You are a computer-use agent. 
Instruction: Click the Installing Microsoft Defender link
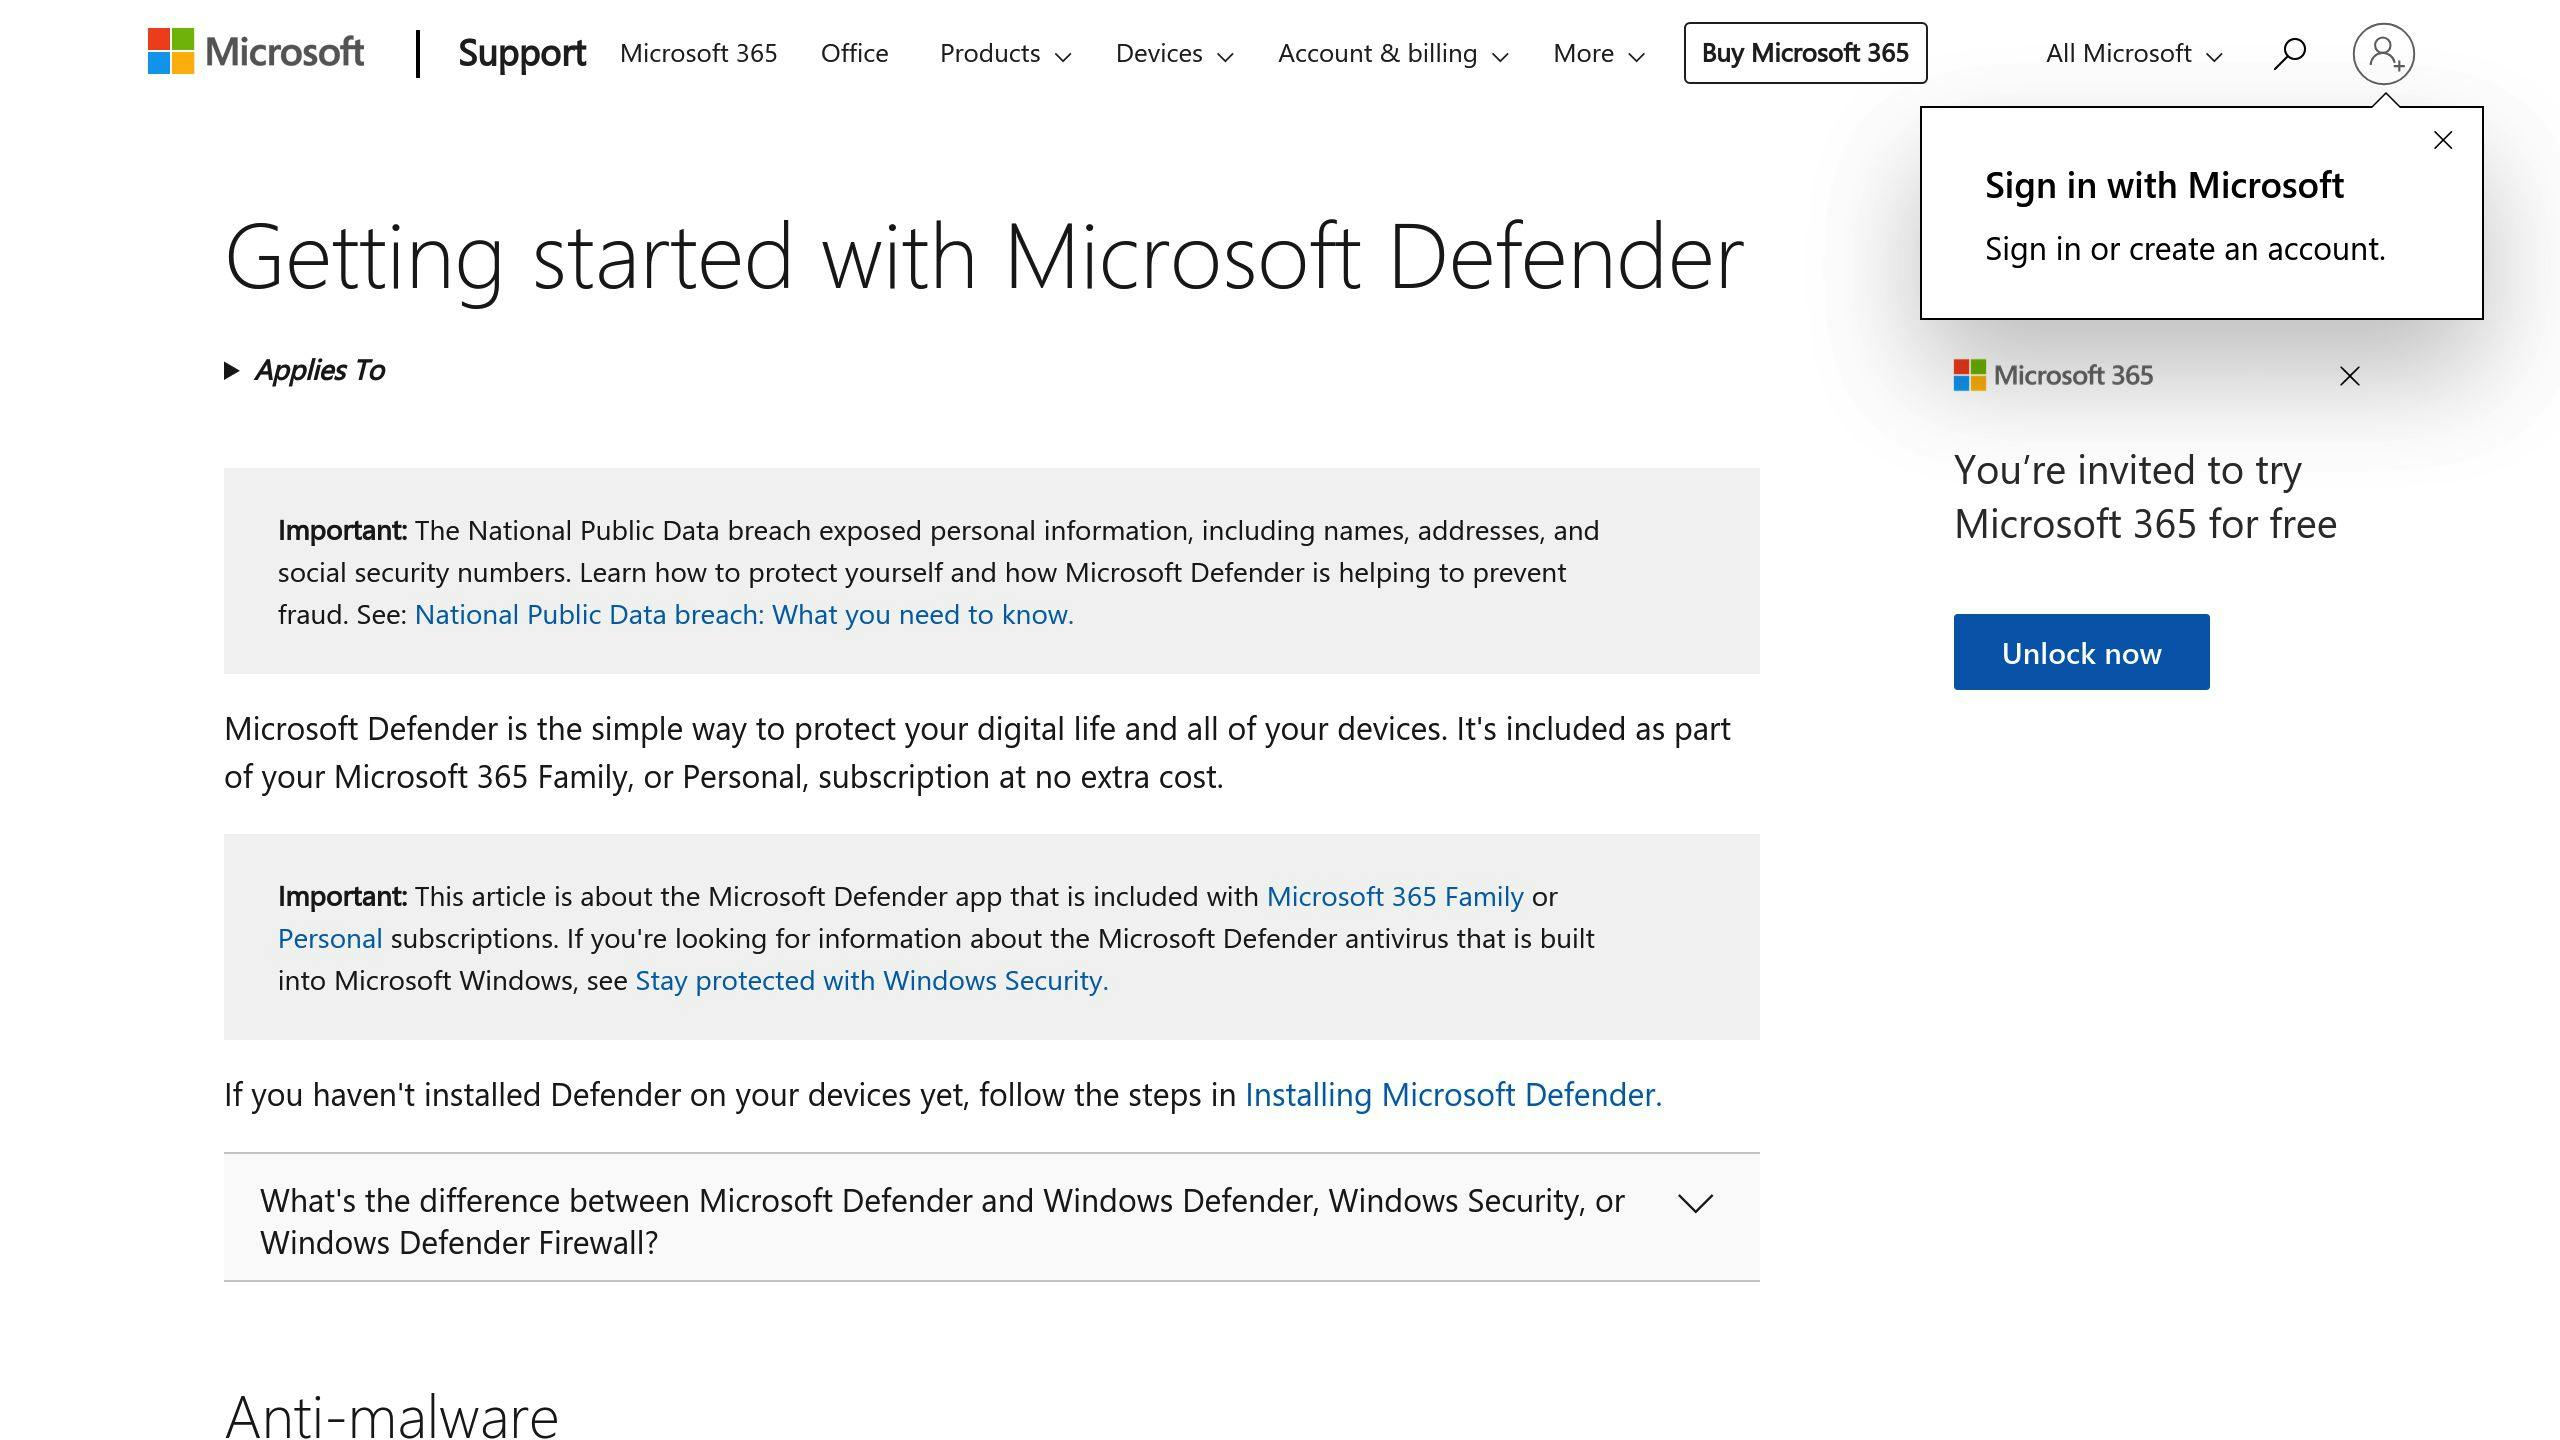click(x=1451, y=1092)
